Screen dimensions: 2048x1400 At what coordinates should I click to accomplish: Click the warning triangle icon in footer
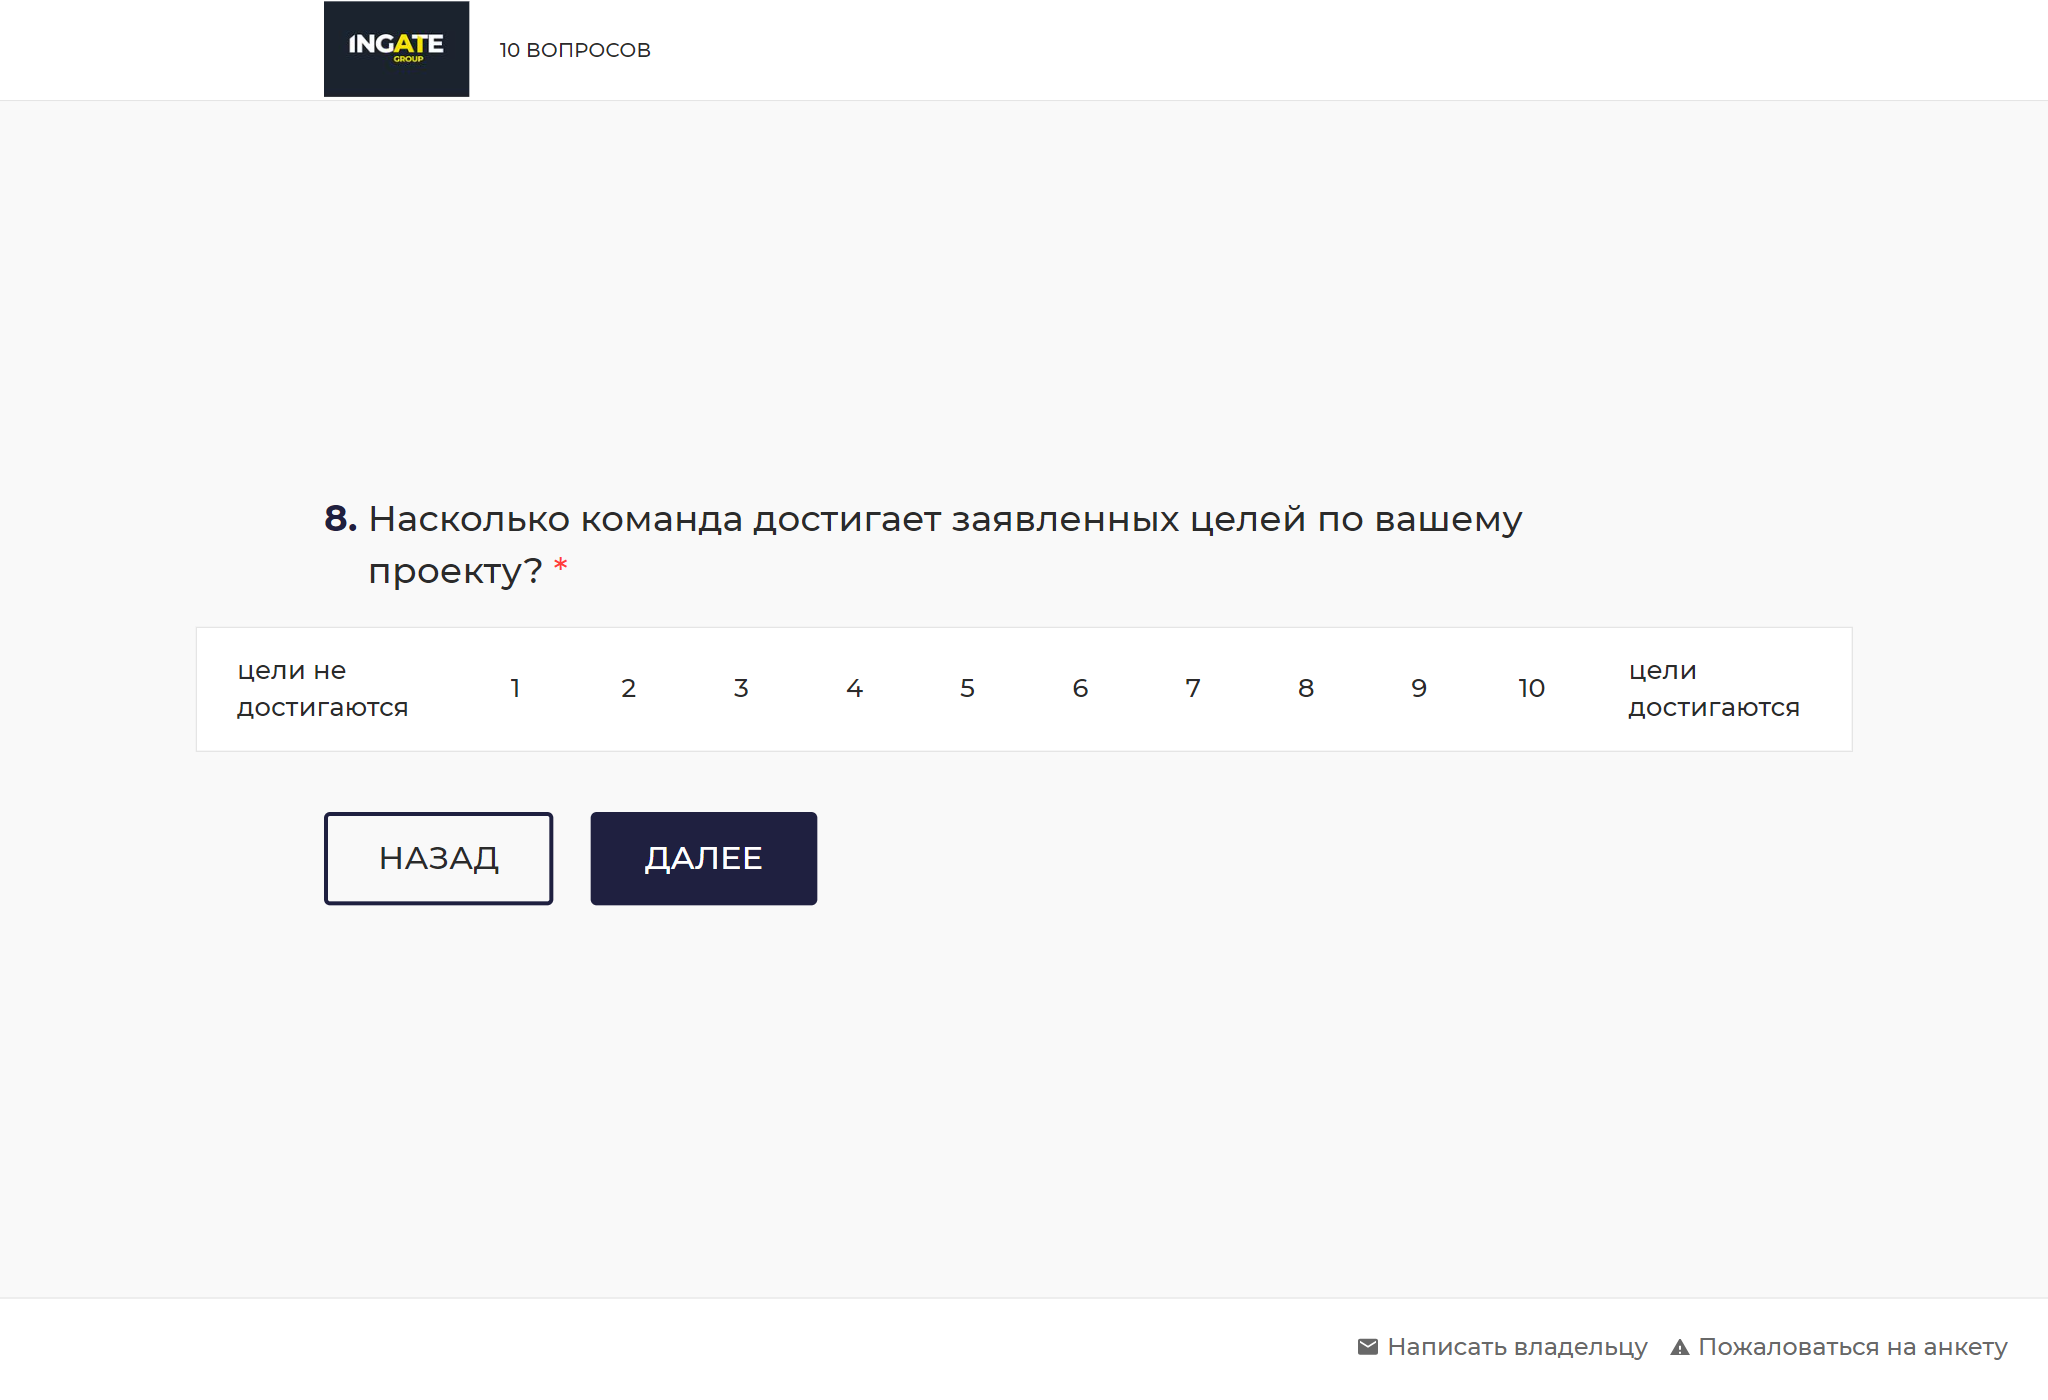tap(1681, 1347)
